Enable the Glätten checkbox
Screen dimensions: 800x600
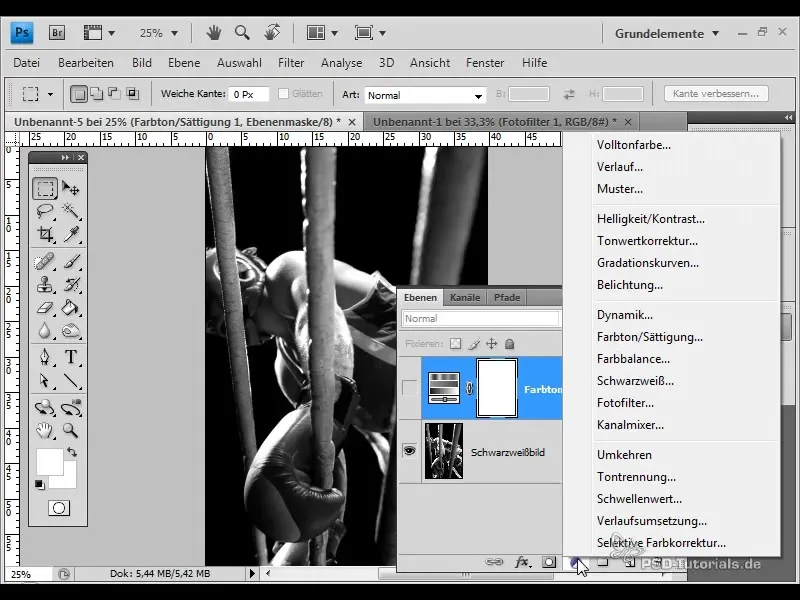pyautogui.click(x=283, y=94)
